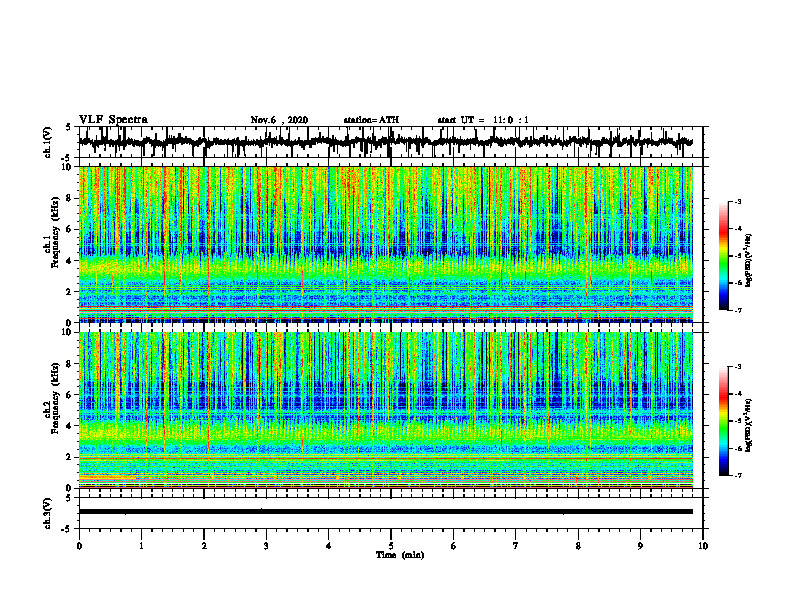Viewport: 792px width, 612px height.
Task: Select the "Nov.6 , 2020" date text
Action: (279, 120)
